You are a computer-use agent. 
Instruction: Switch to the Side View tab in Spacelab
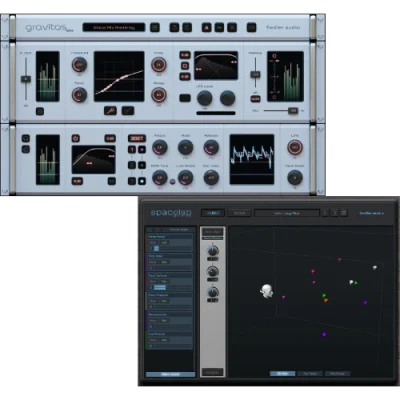tap(337, 374)
